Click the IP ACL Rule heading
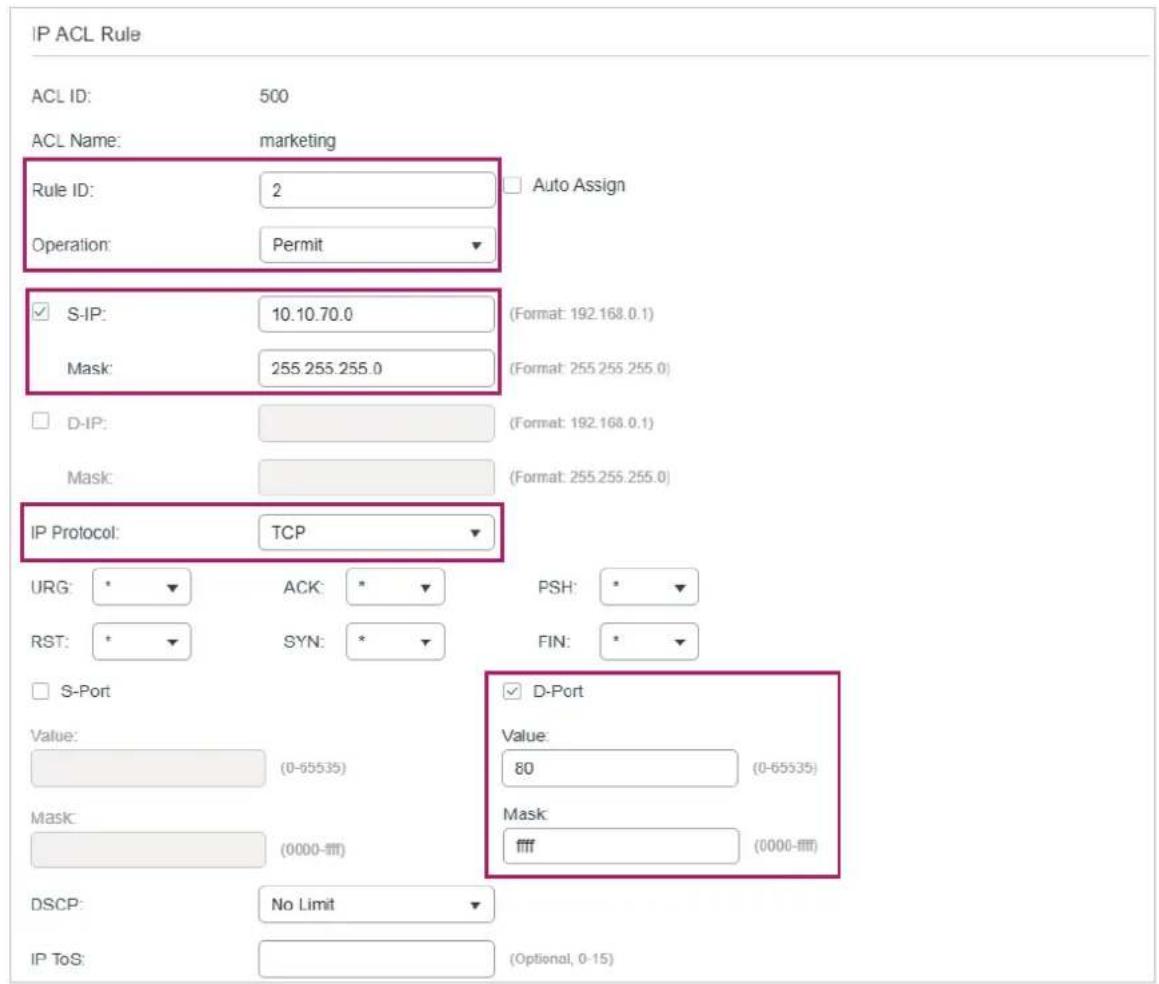The height and width of the screenshot is (984, 1159). [x=86, y=34]
